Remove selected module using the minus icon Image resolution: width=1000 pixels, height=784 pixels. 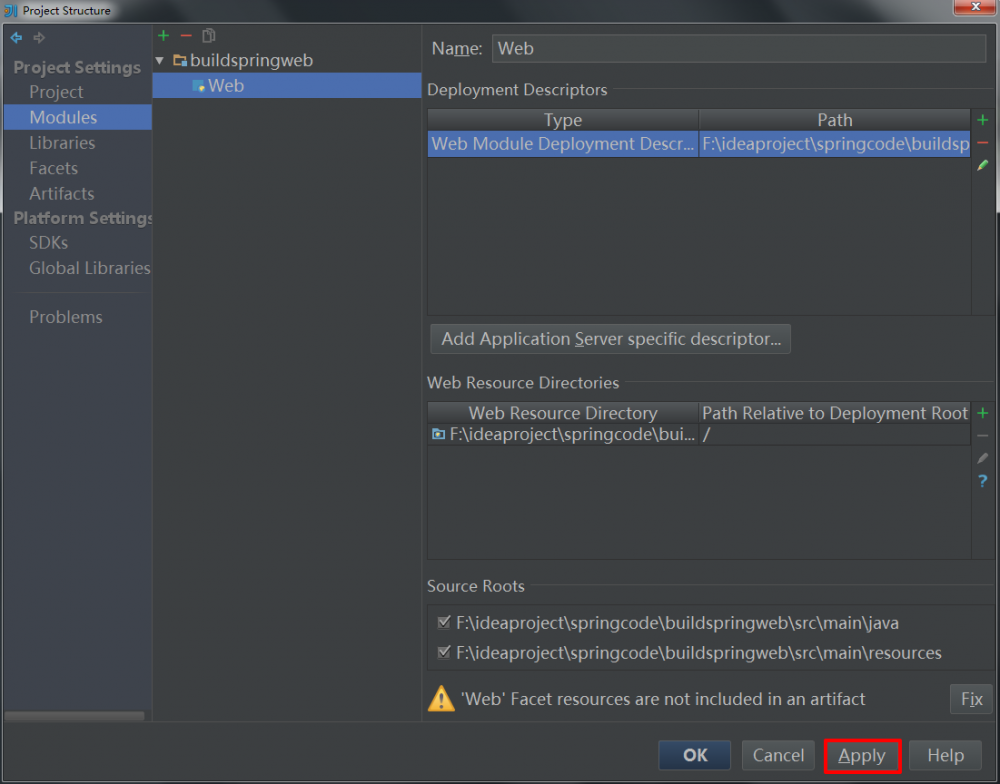185,35
